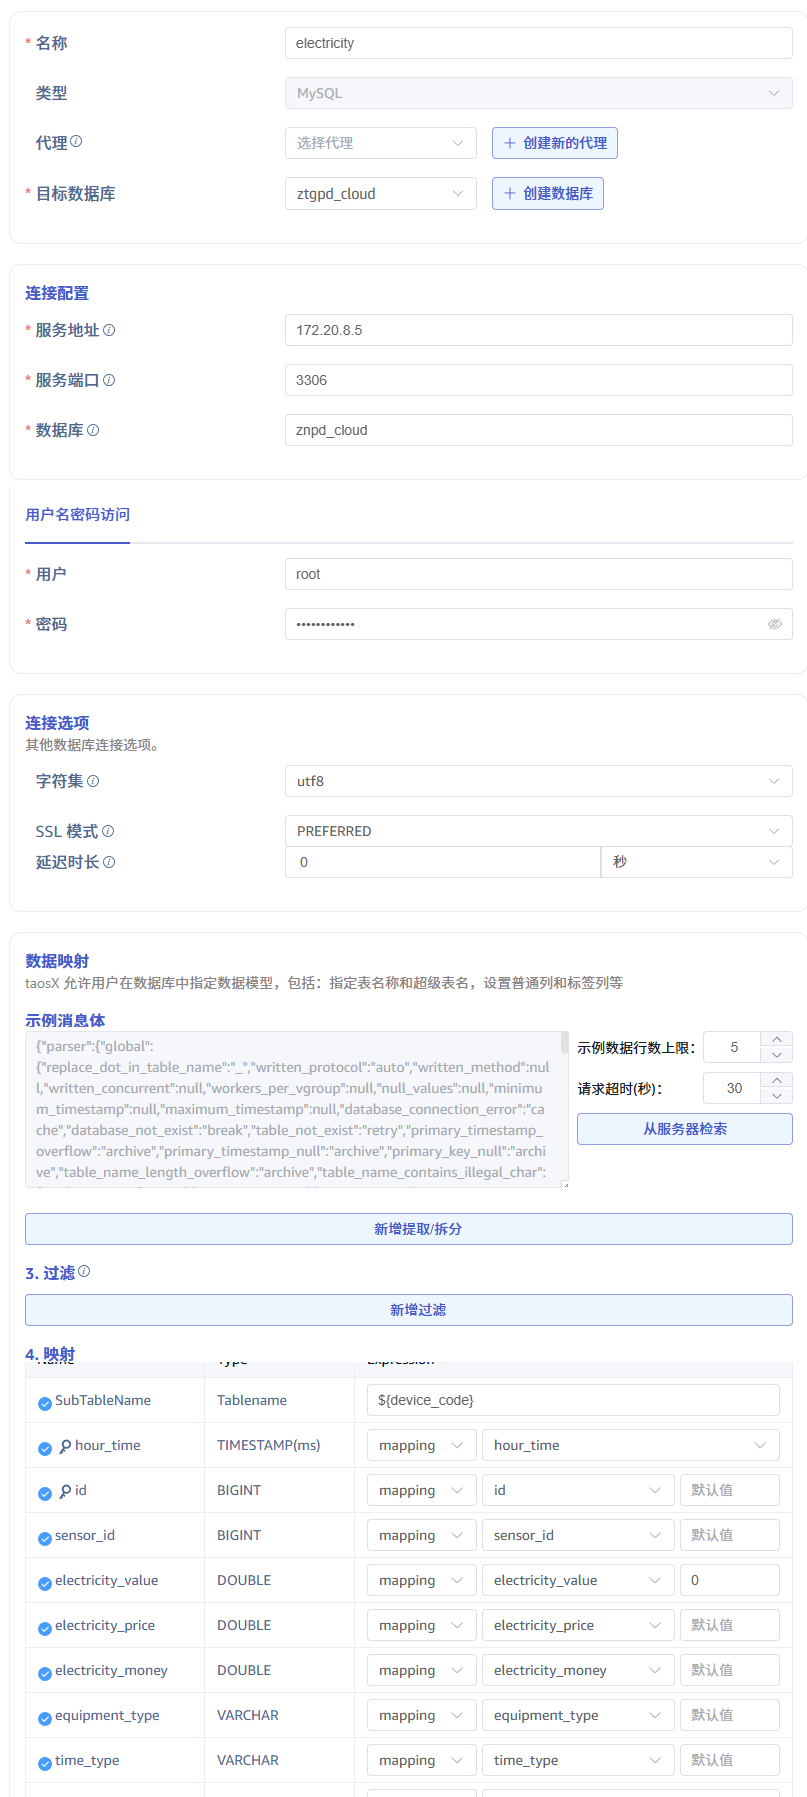807x1797 pixels.
Task: Click the 从服务器检索 button
Action: 684,1129
